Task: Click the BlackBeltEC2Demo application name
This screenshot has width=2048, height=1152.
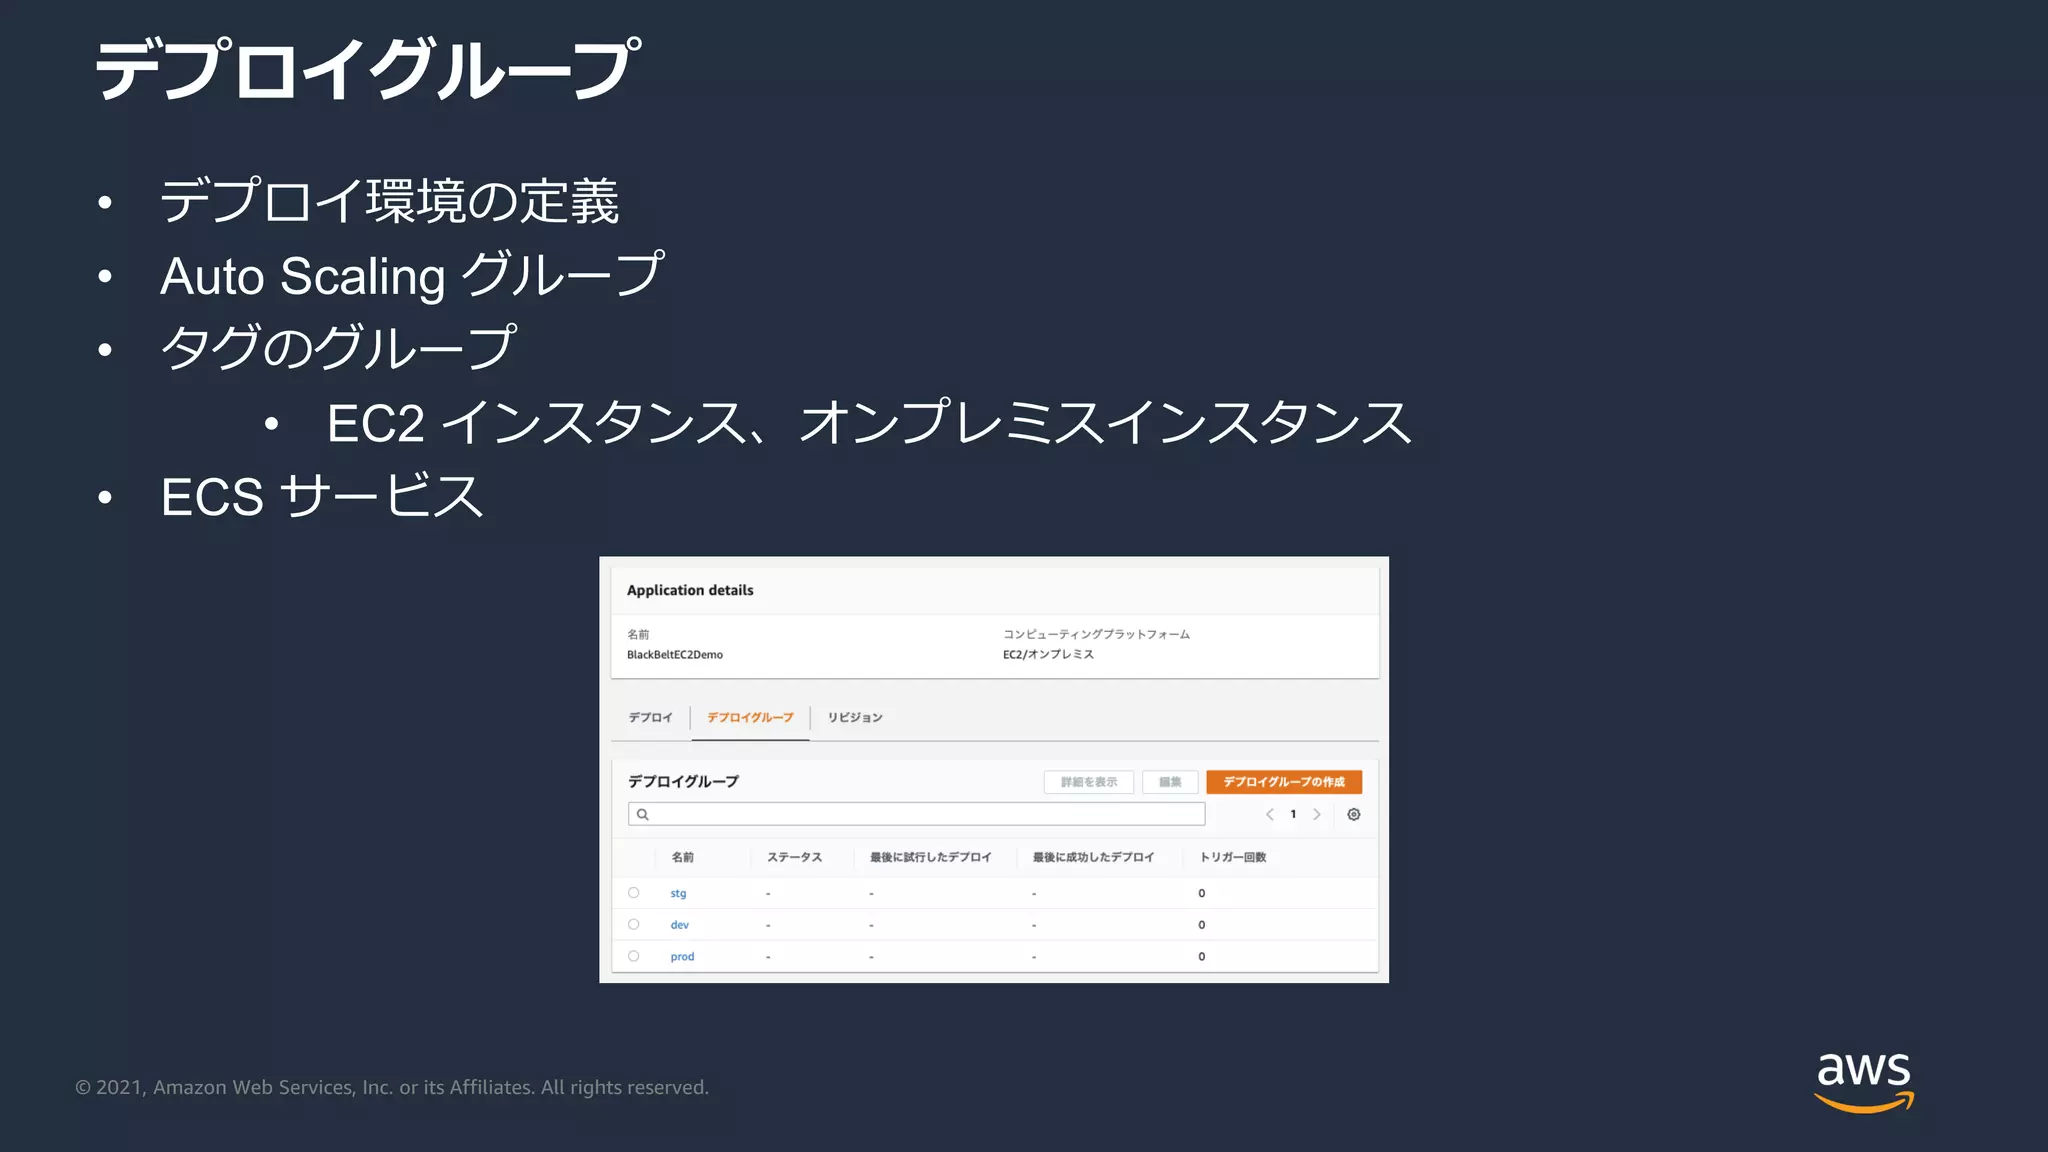Action: coord(675,655)
